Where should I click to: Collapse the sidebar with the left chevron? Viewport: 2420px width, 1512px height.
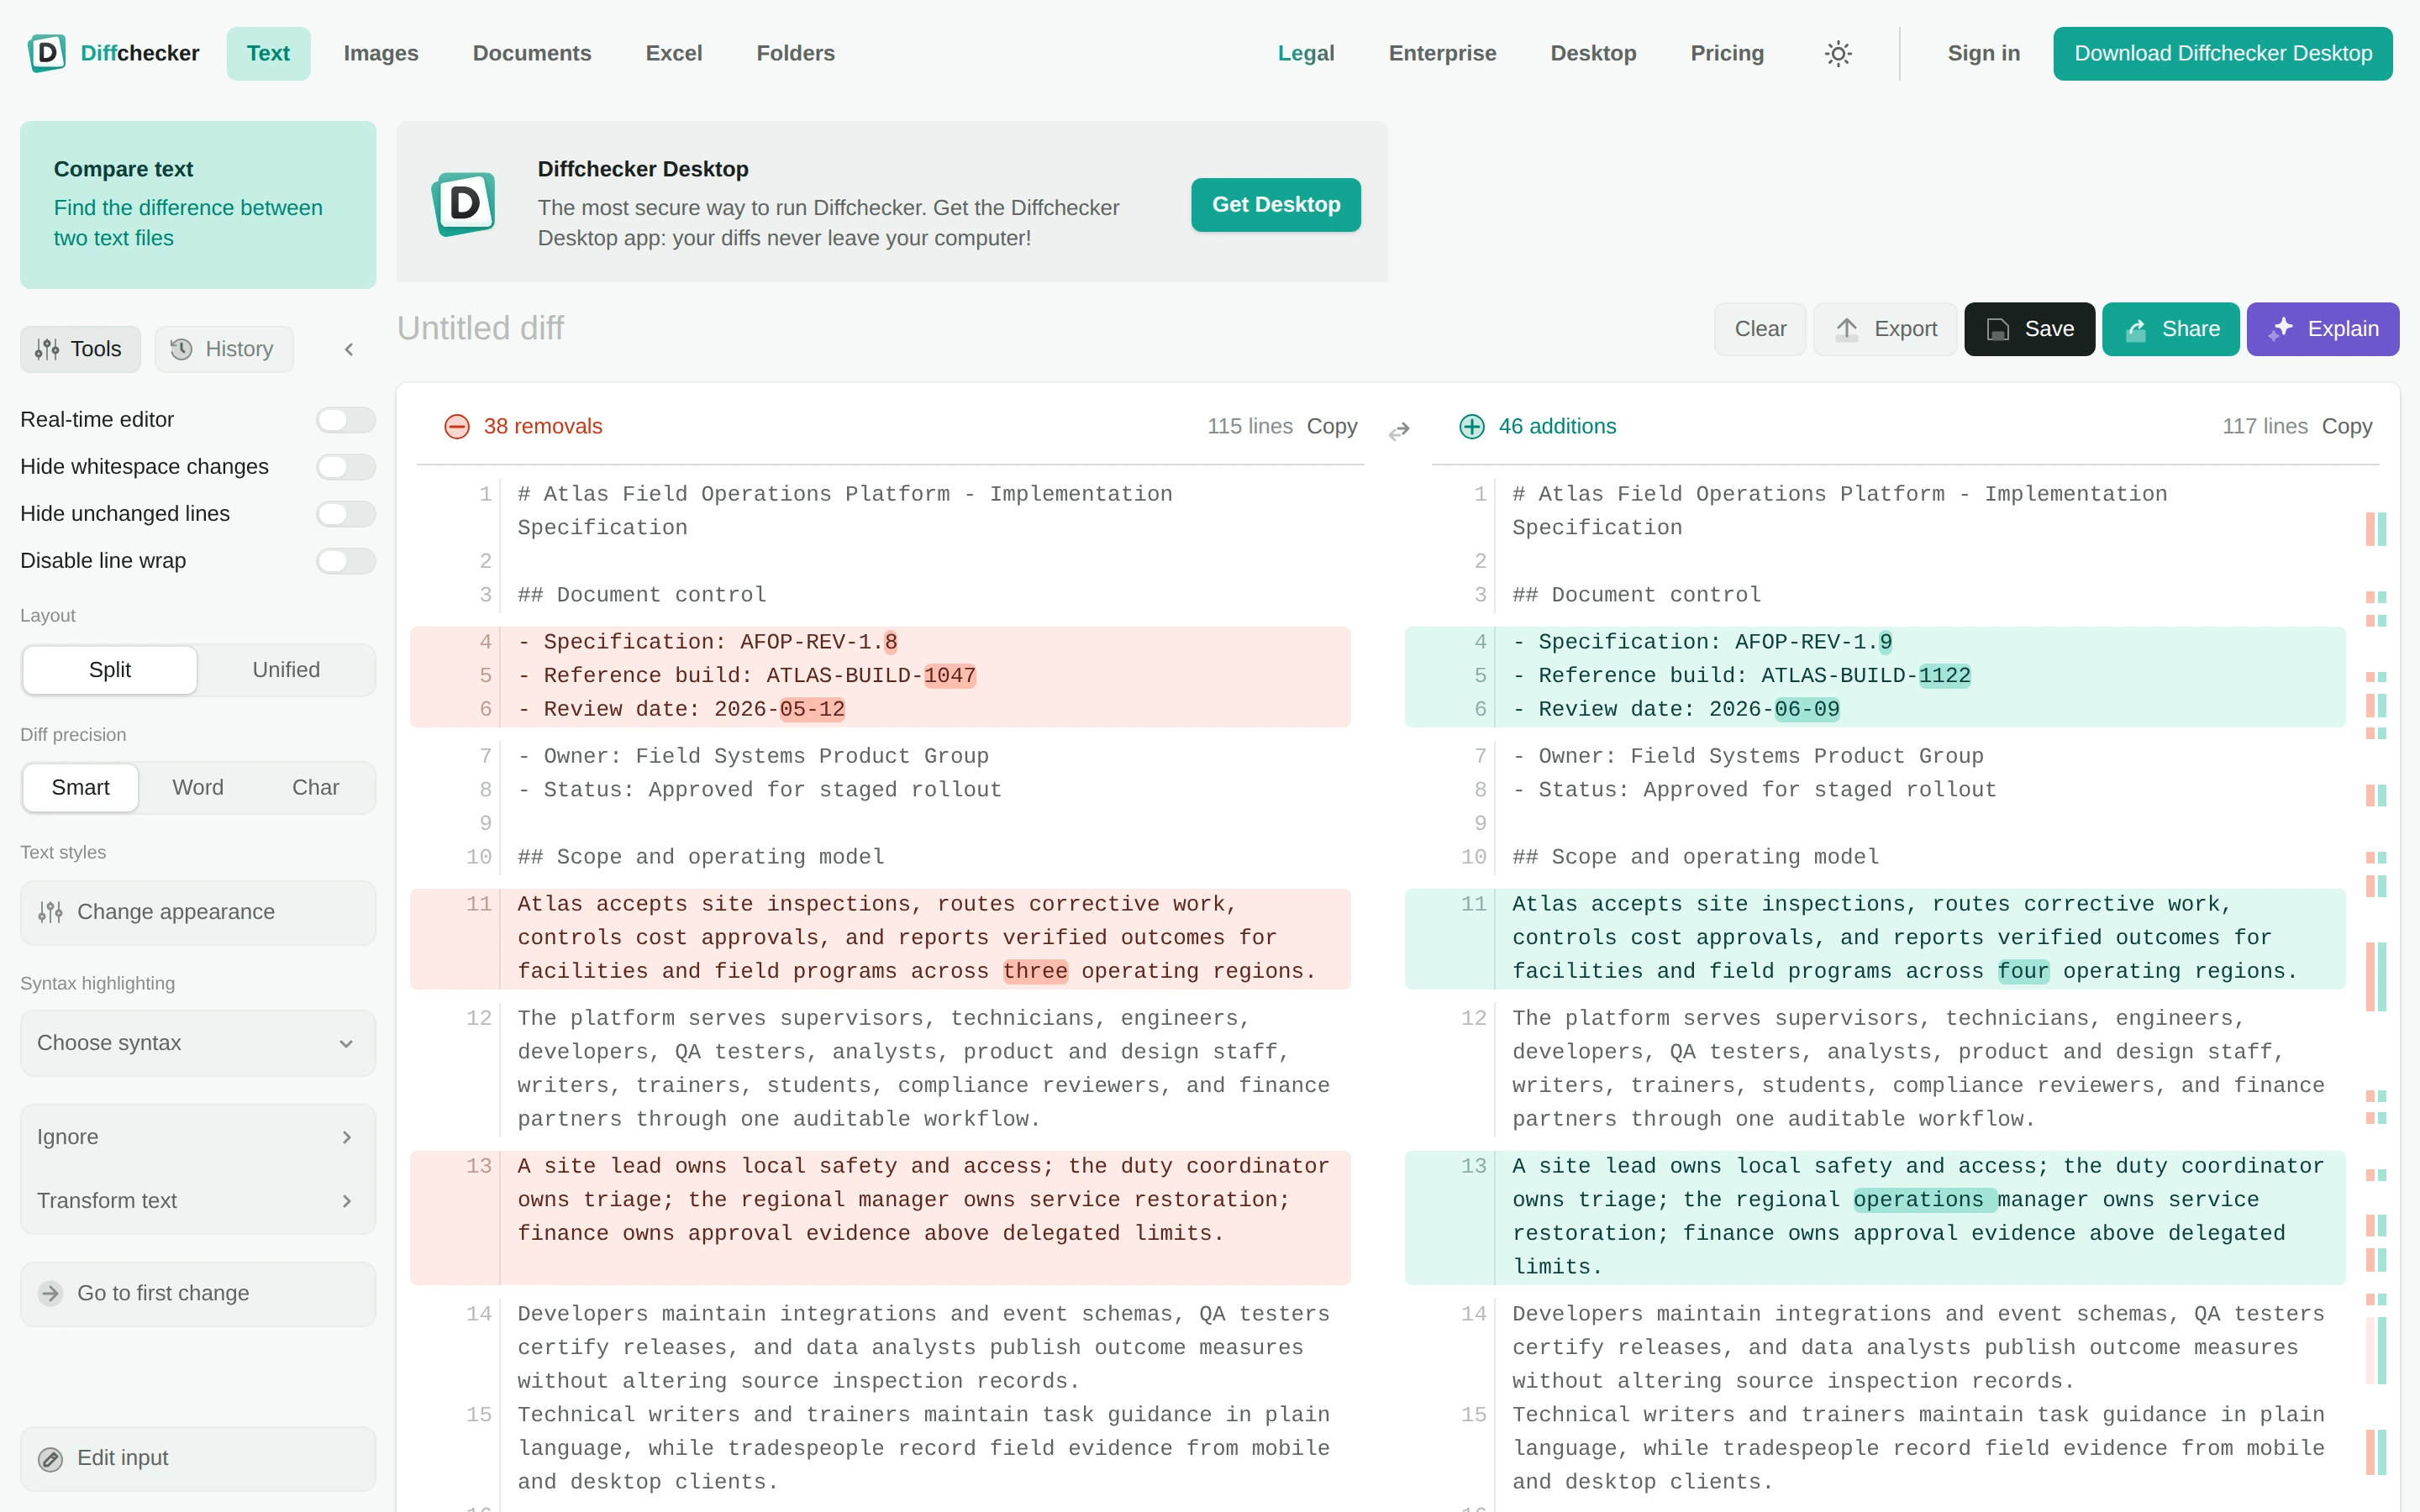coord(349,349)
